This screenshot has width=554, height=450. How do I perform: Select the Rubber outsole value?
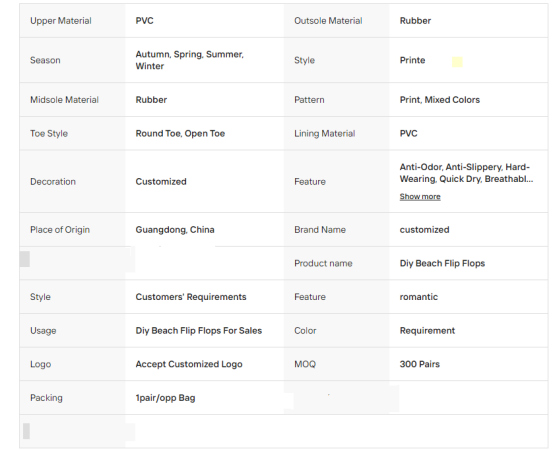[x=415, y=20]
